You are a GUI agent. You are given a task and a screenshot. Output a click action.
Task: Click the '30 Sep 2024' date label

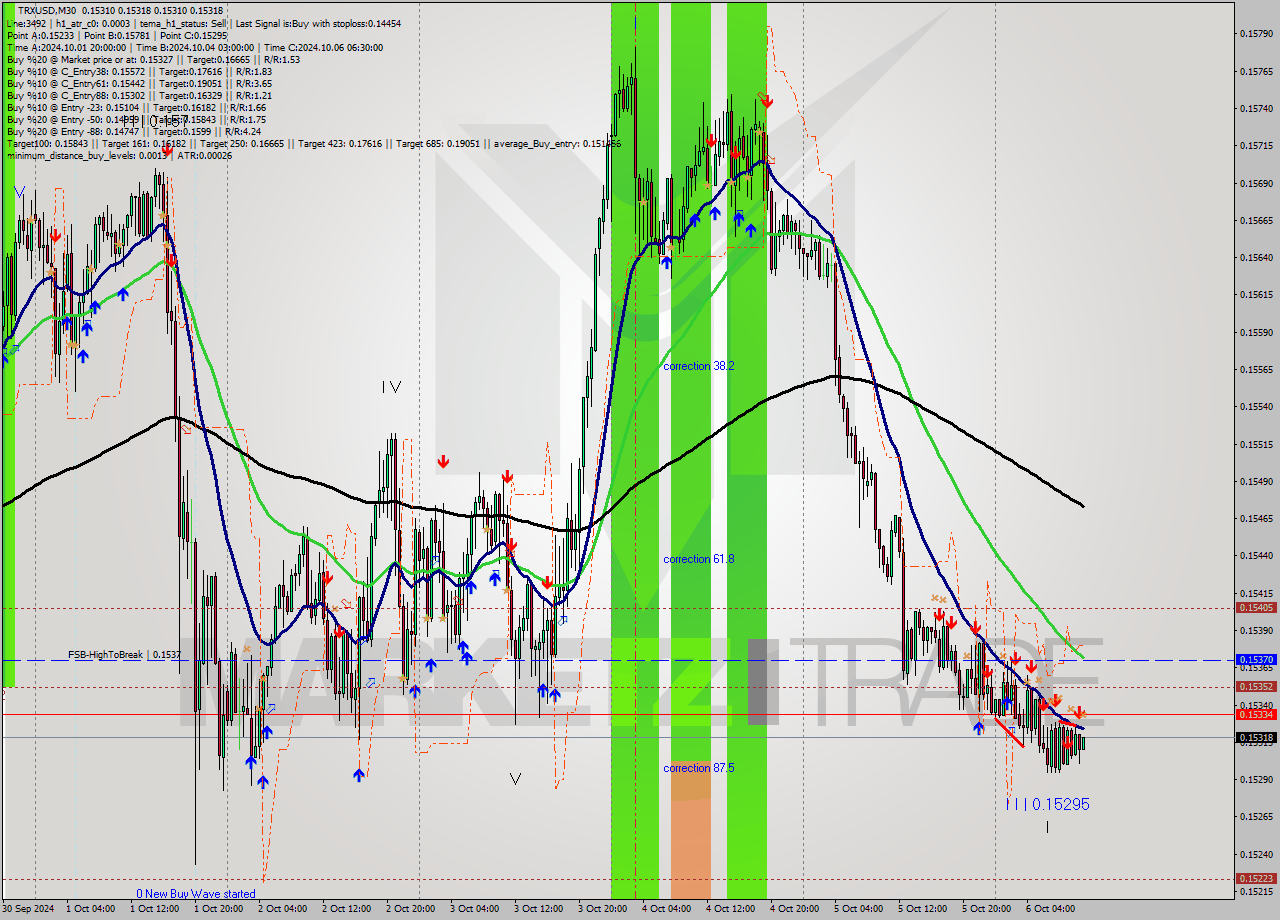pyautogui.click(x=28, y=909)
